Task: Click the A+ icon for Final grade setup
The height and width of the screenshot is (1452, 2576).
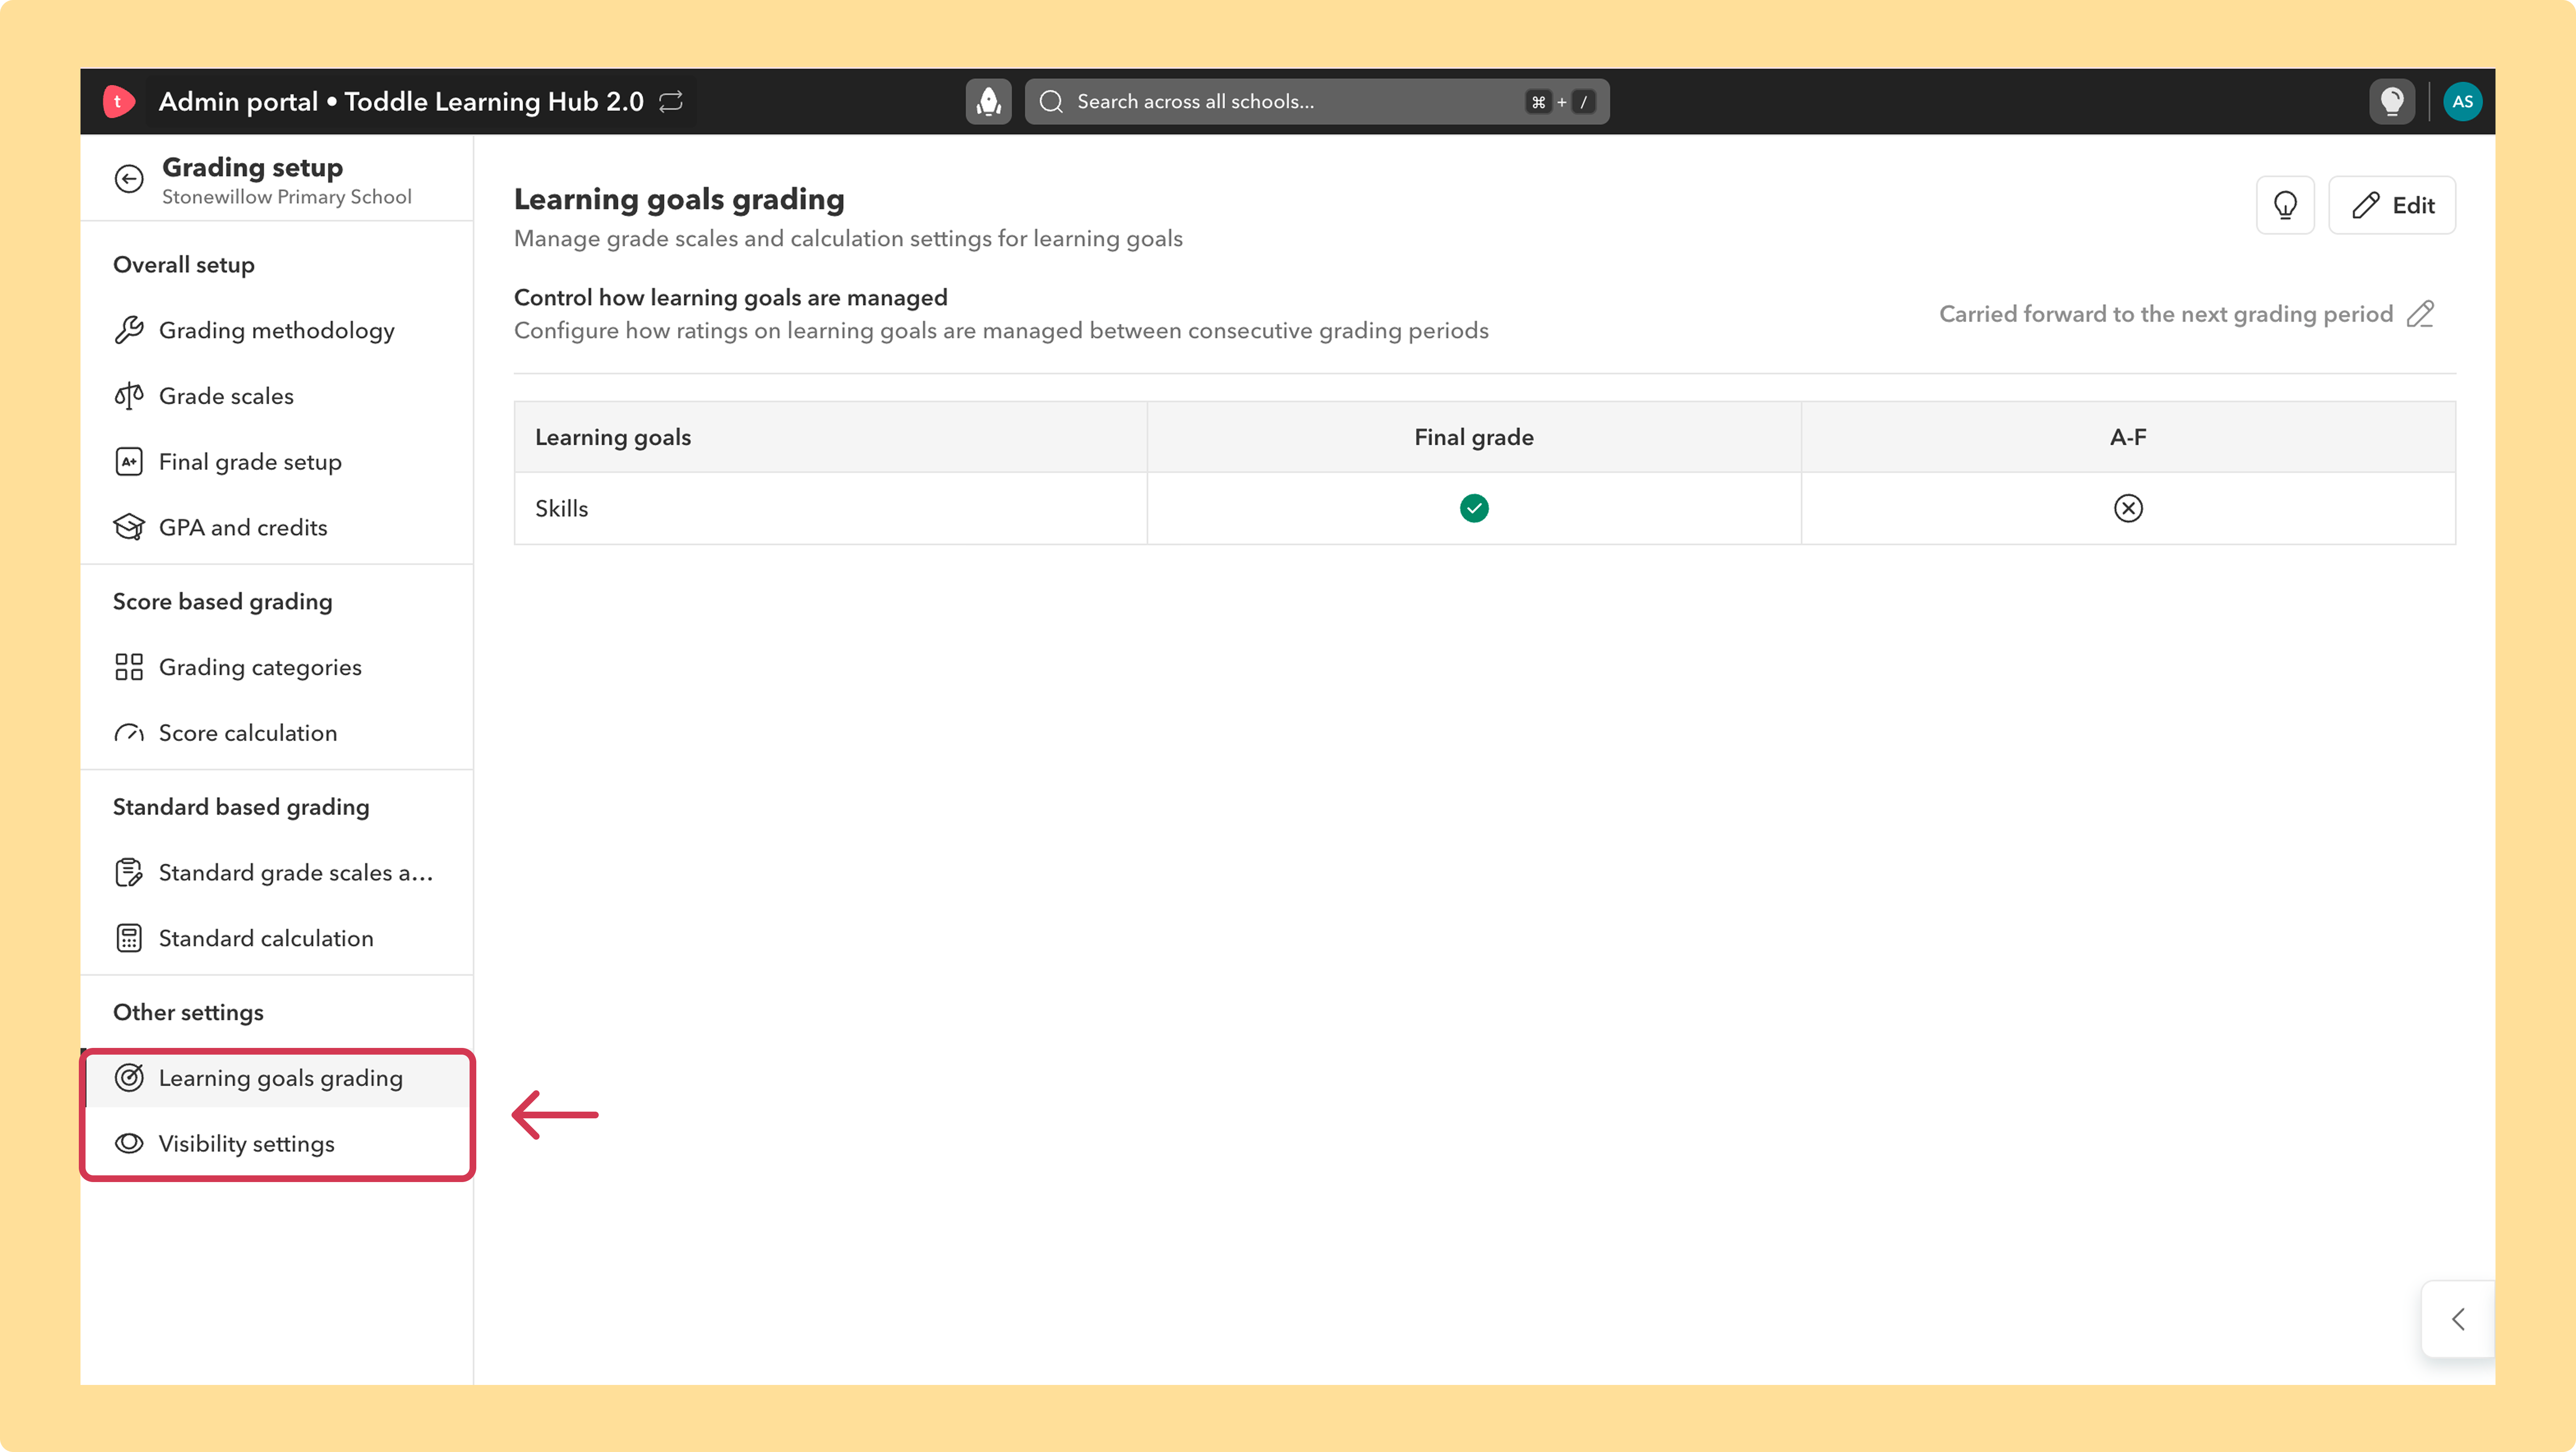Action: [x=129, y=462]
